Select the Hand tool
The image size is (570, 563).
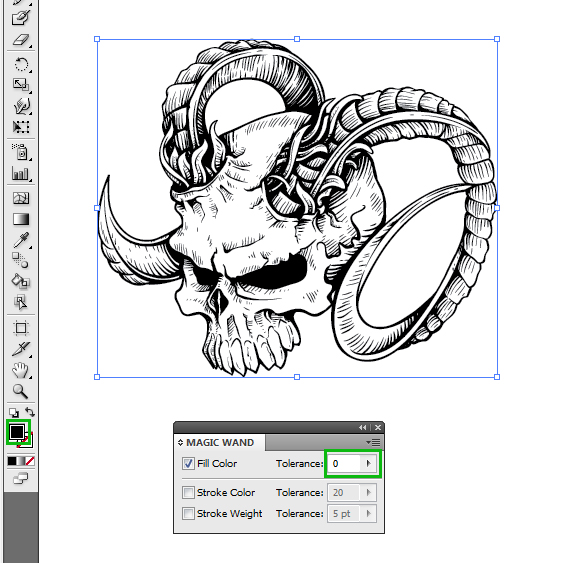pyautogui.click(x=20, y=370)
